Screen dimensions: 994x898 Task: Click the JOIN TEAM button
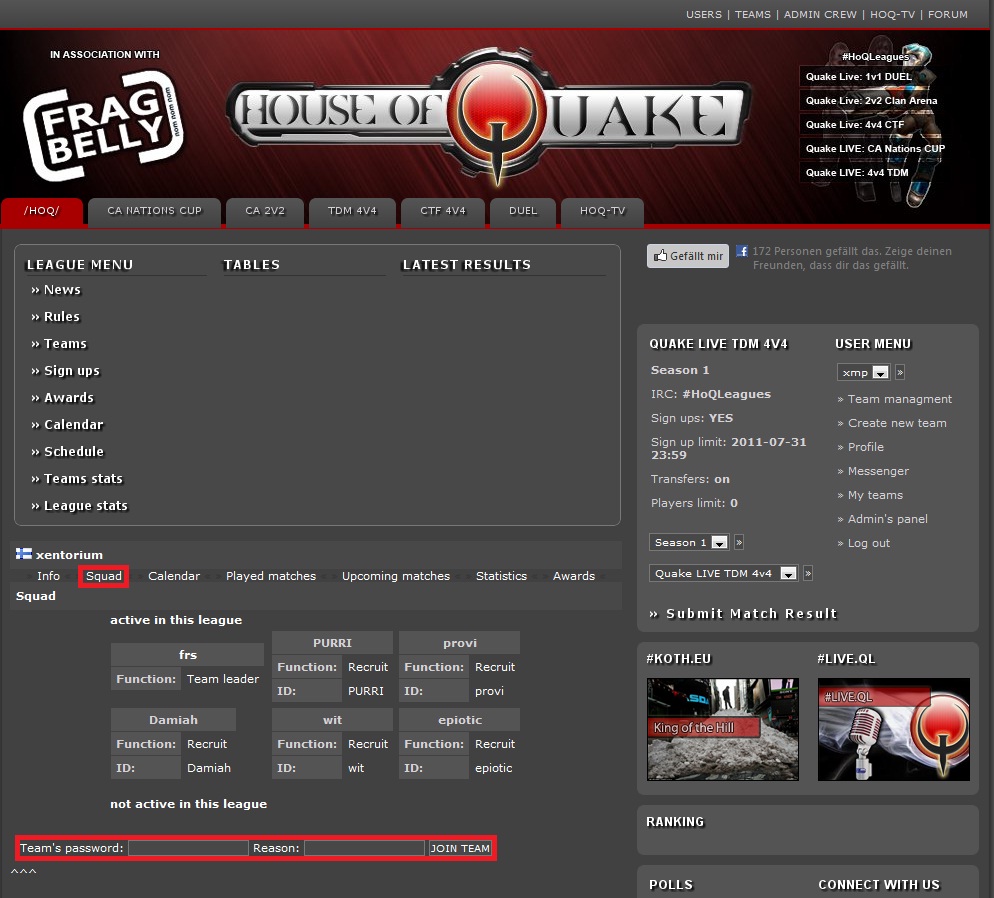pyautogui.click(x=460, y=848)
